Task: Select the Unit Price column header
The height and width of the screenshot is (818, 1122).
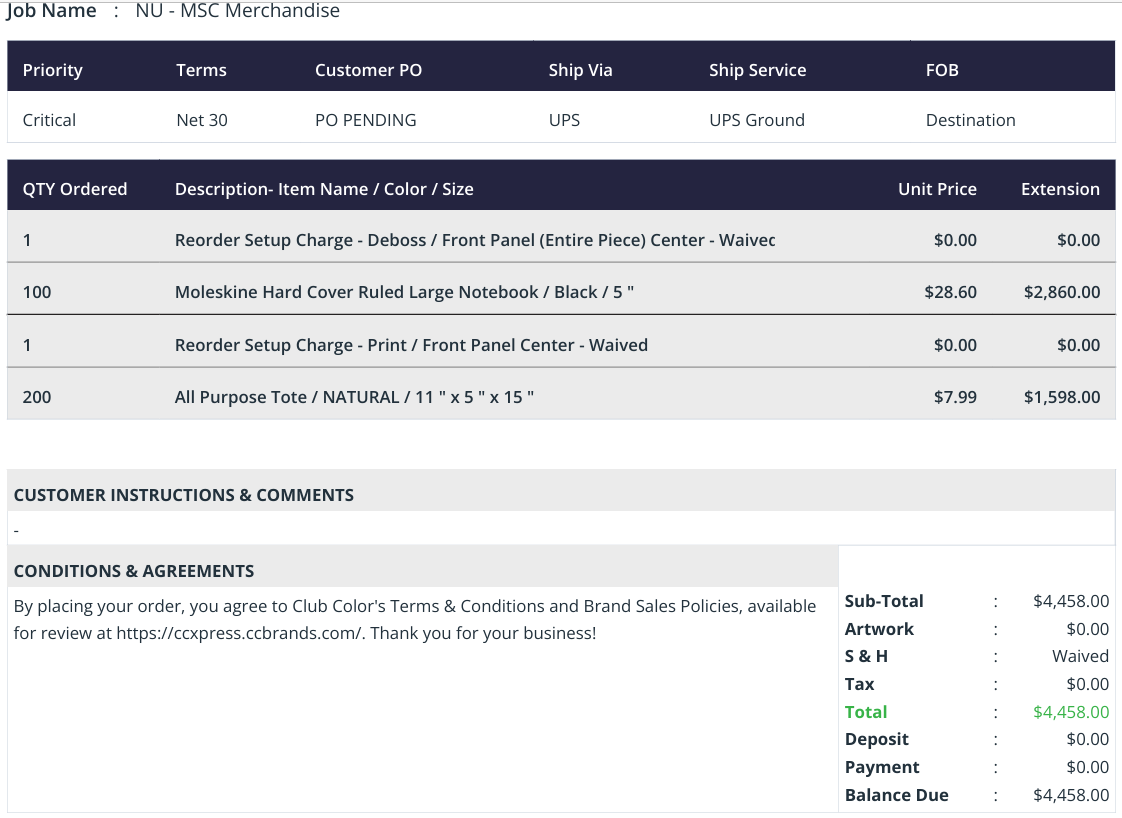Action: tap(937, 189)
